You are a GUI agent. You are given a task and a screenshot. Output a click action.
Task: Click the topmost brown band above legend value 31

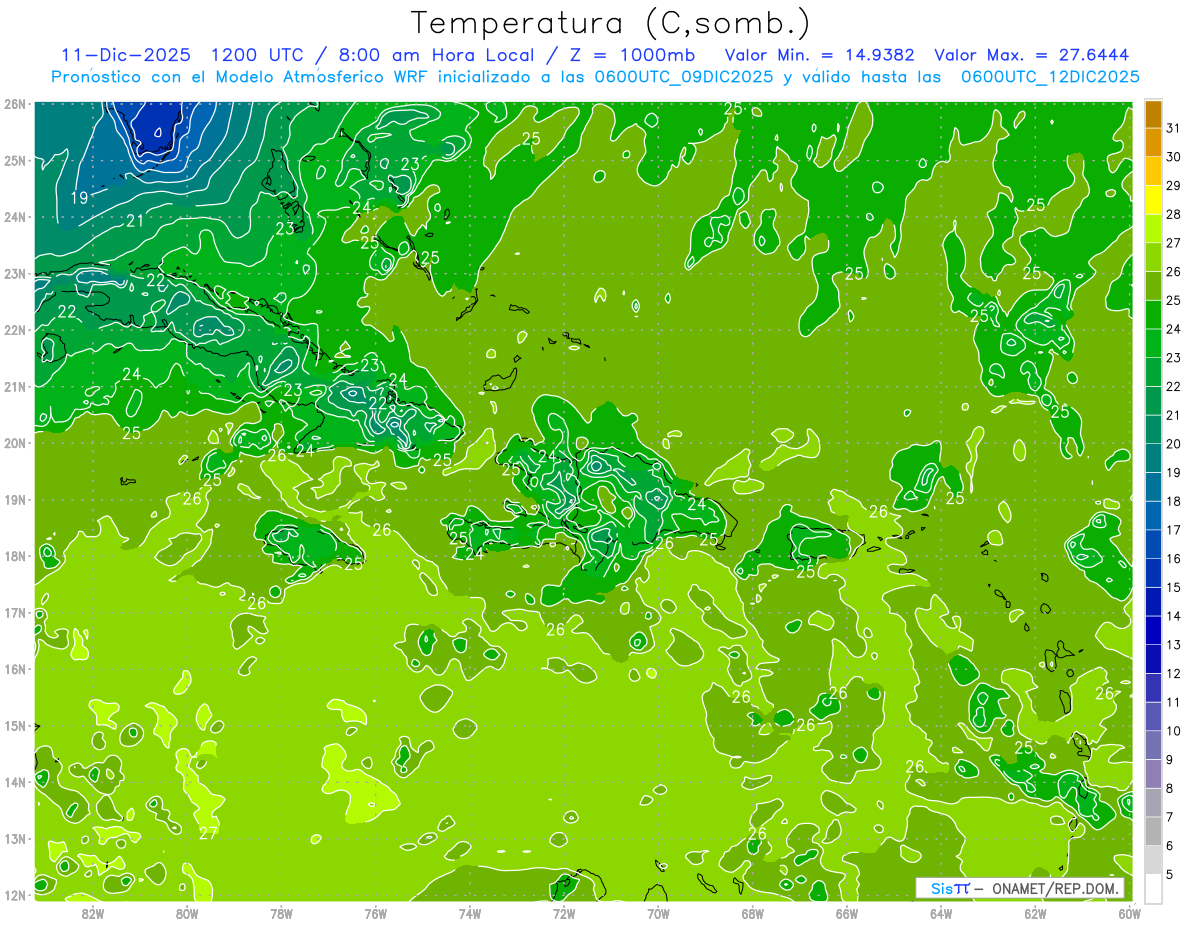(x=1153, y=114)
